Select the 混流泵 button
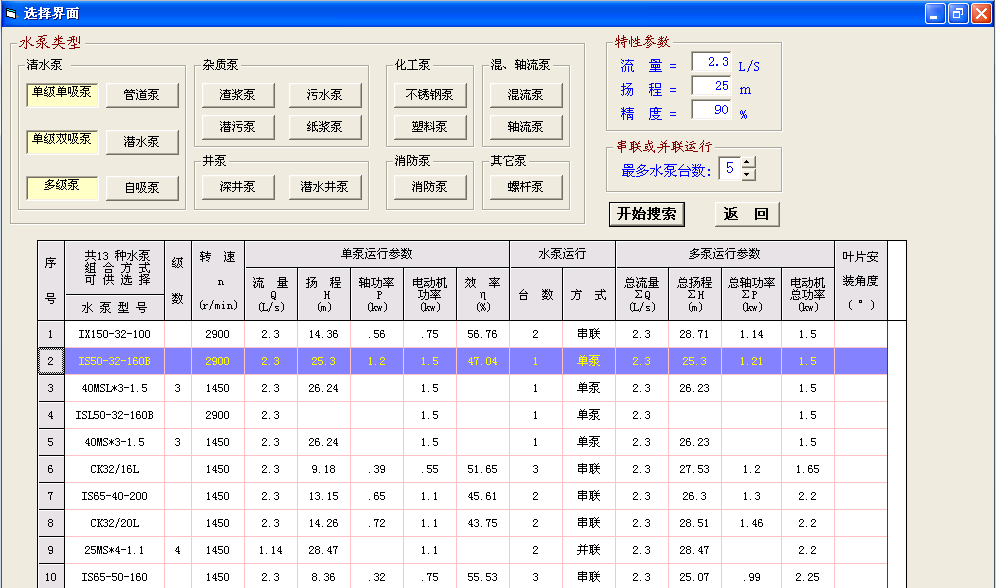Image resolution: width=996 pixels, height=588 pixels. pos(526,95)
